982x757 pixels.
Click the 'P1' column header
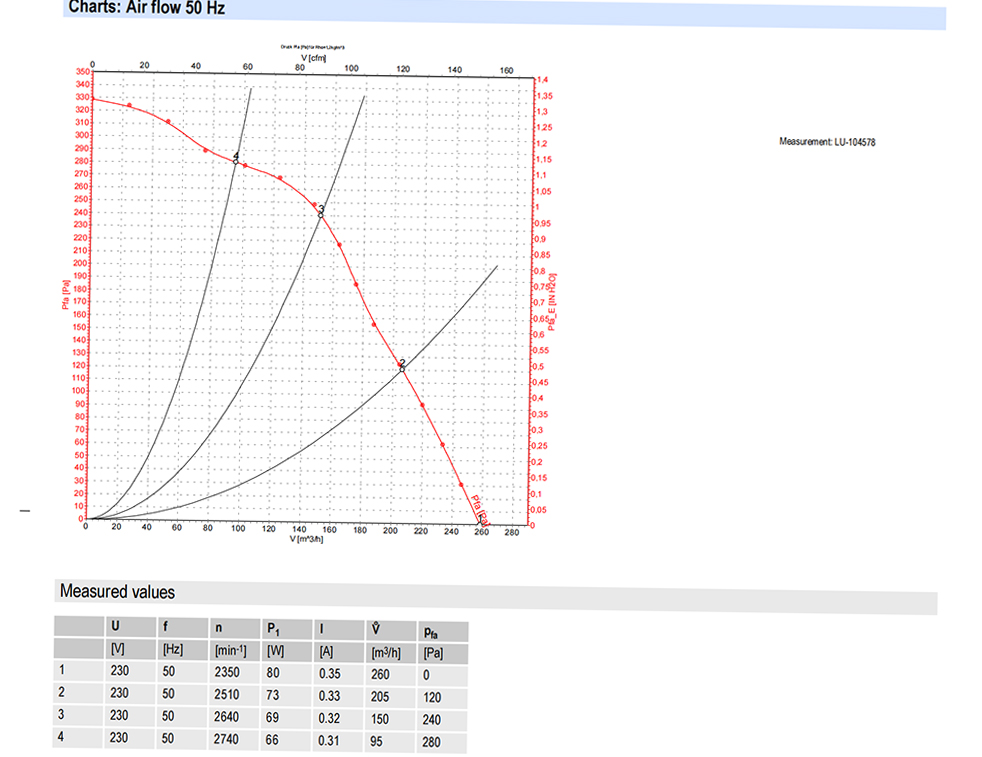(273, 629)
